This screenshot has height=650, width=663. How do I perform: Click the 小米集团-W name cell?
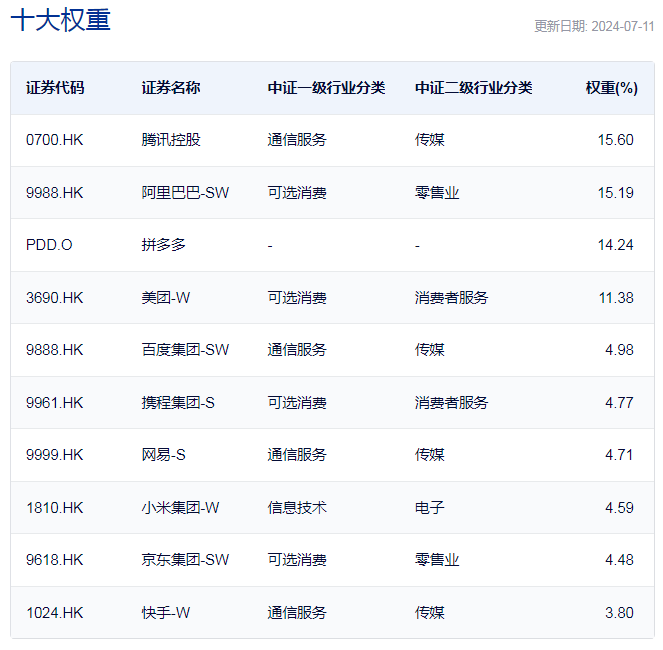coord(181,507)
